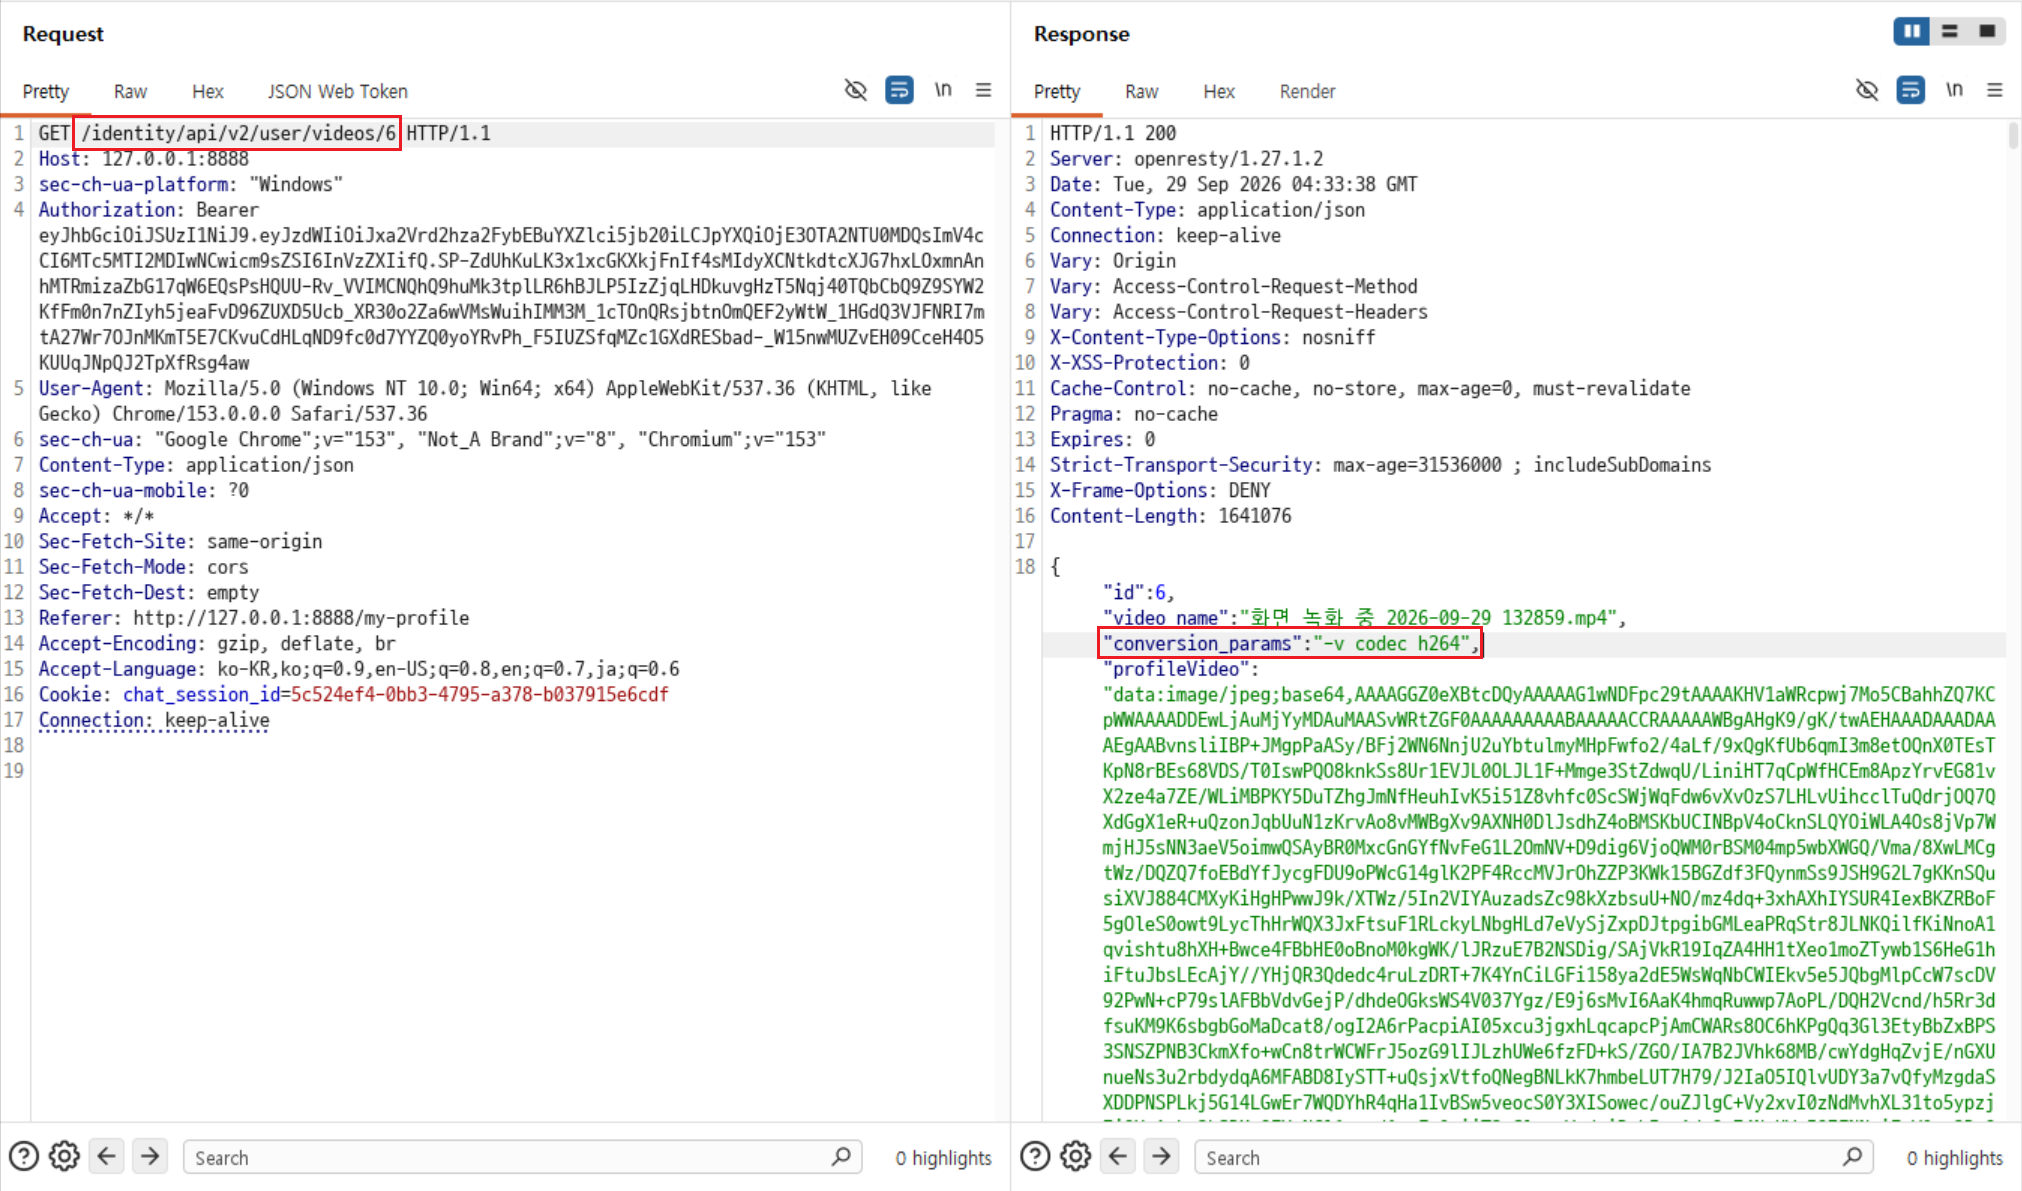Click the Request help question mark icon

point(23,1156)
